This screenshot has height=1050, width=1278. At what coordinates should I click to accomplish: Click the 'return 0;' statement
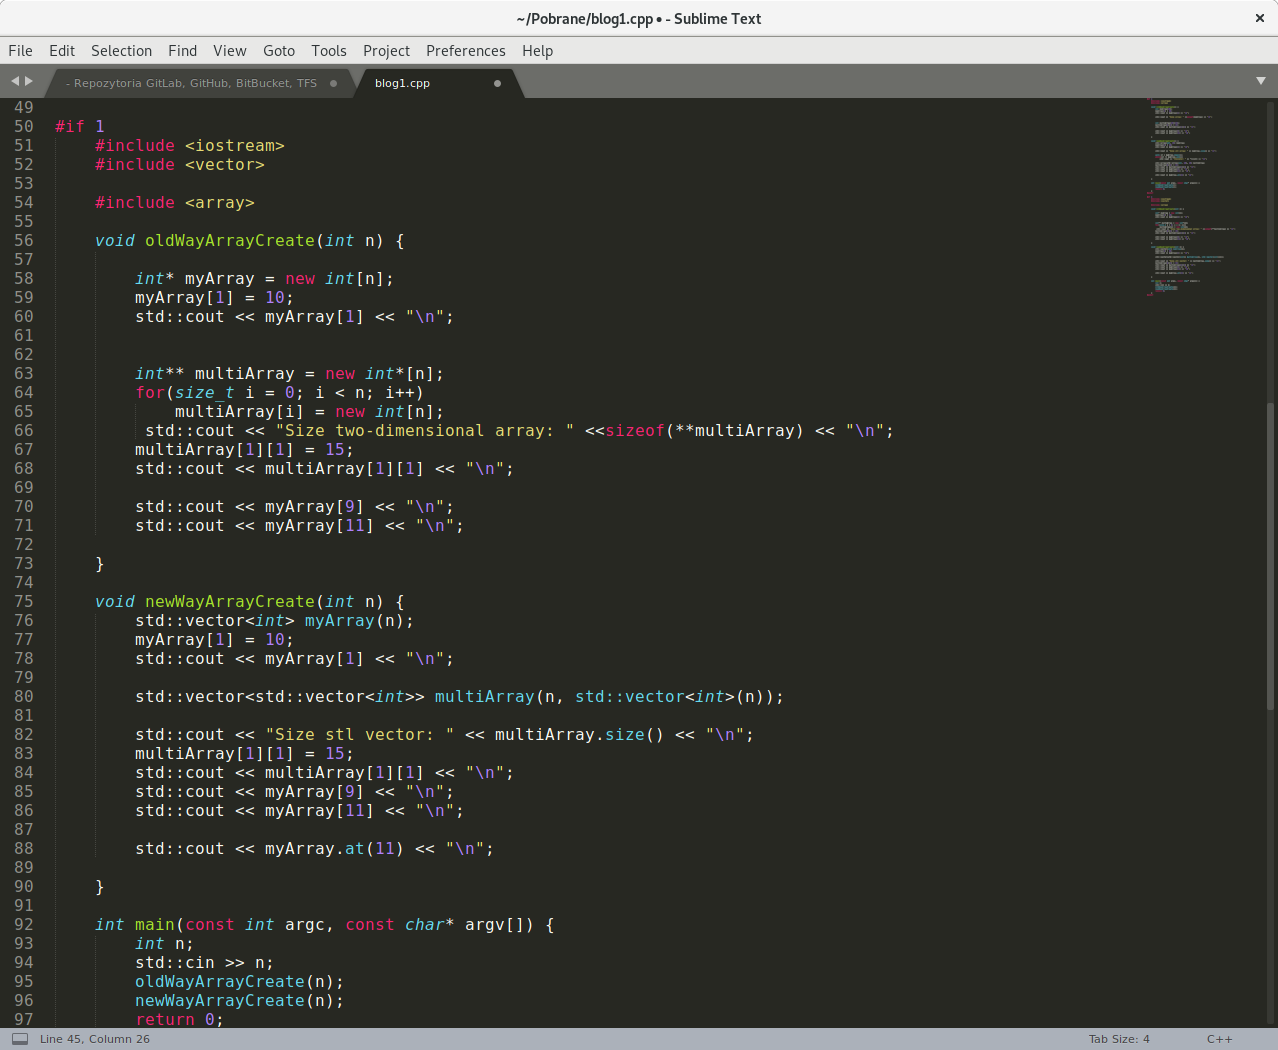click(x=180, y=1019)
